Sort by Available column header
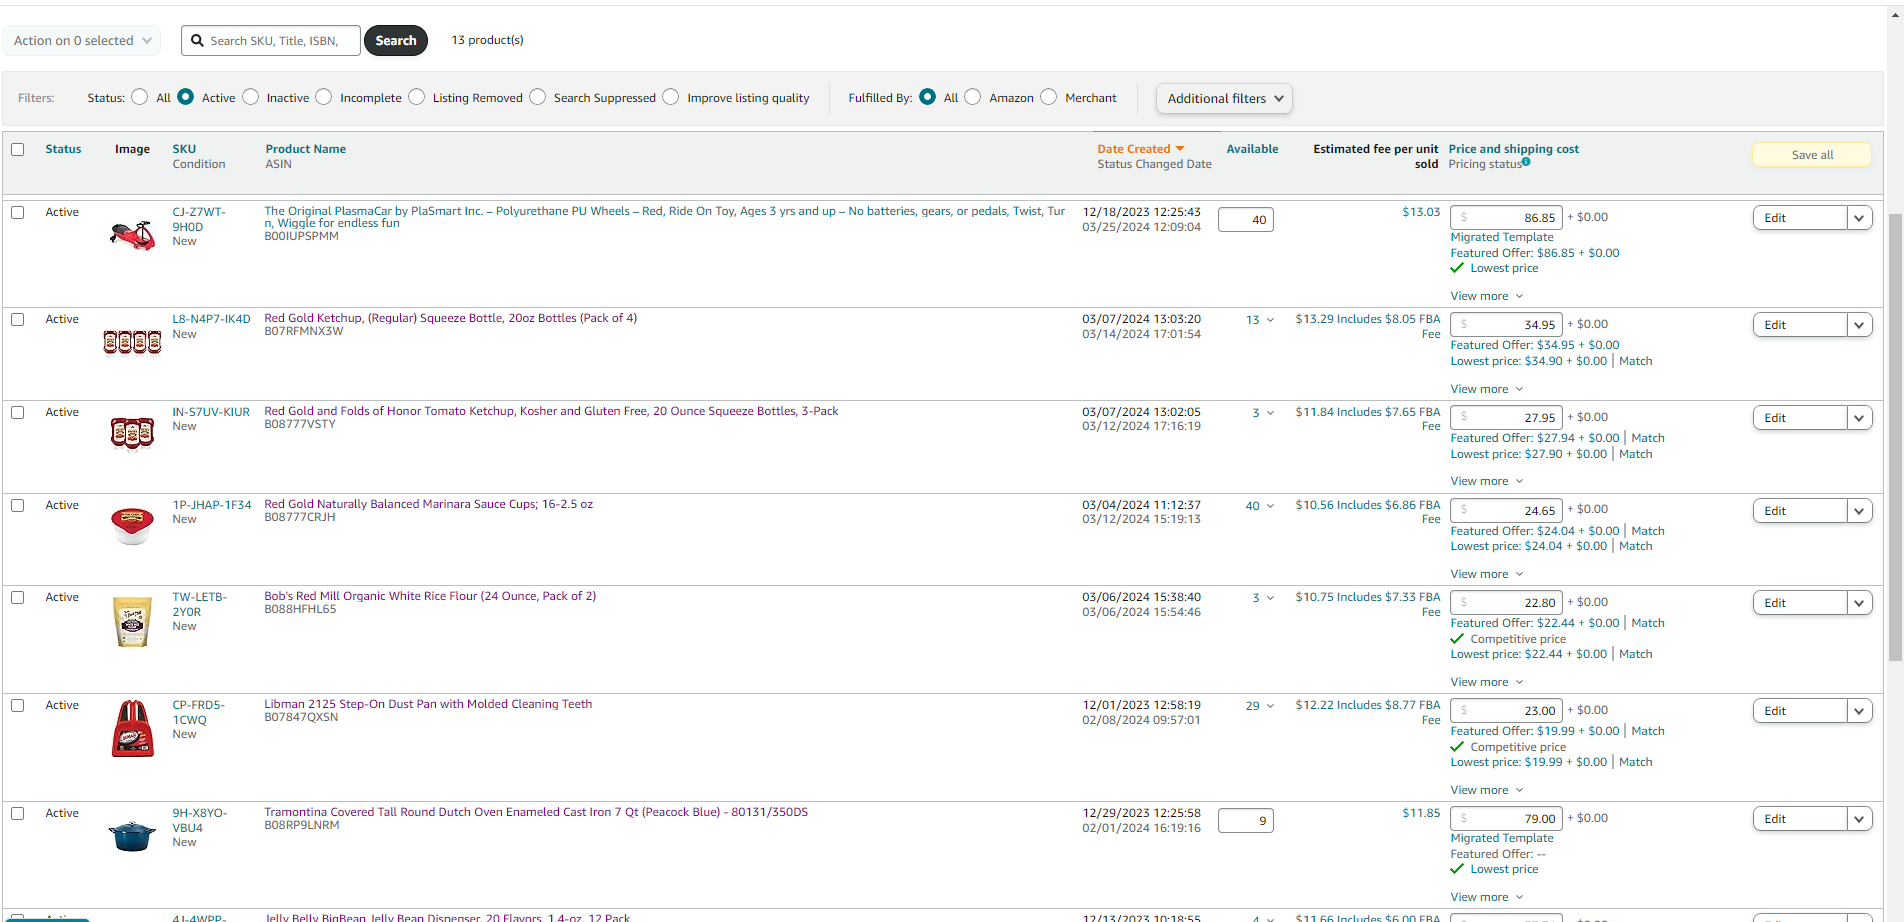Screen dimensions: 1904x922 [x=1252, y=149]
